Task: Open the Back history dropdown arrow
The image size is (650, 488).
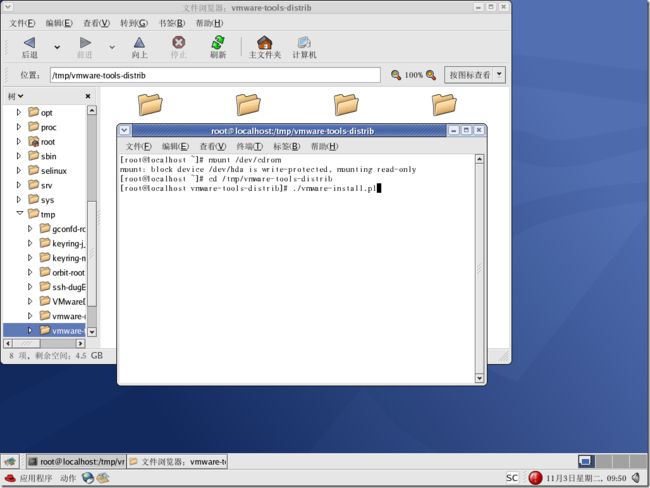Action: click(57, 47)
